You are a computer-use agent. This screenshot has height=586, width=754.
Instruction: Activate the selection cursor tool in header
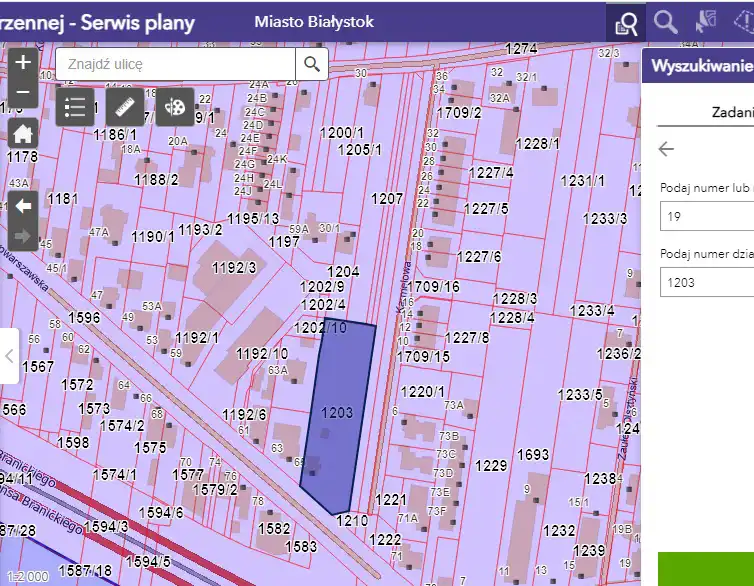(x=706, y=22)
